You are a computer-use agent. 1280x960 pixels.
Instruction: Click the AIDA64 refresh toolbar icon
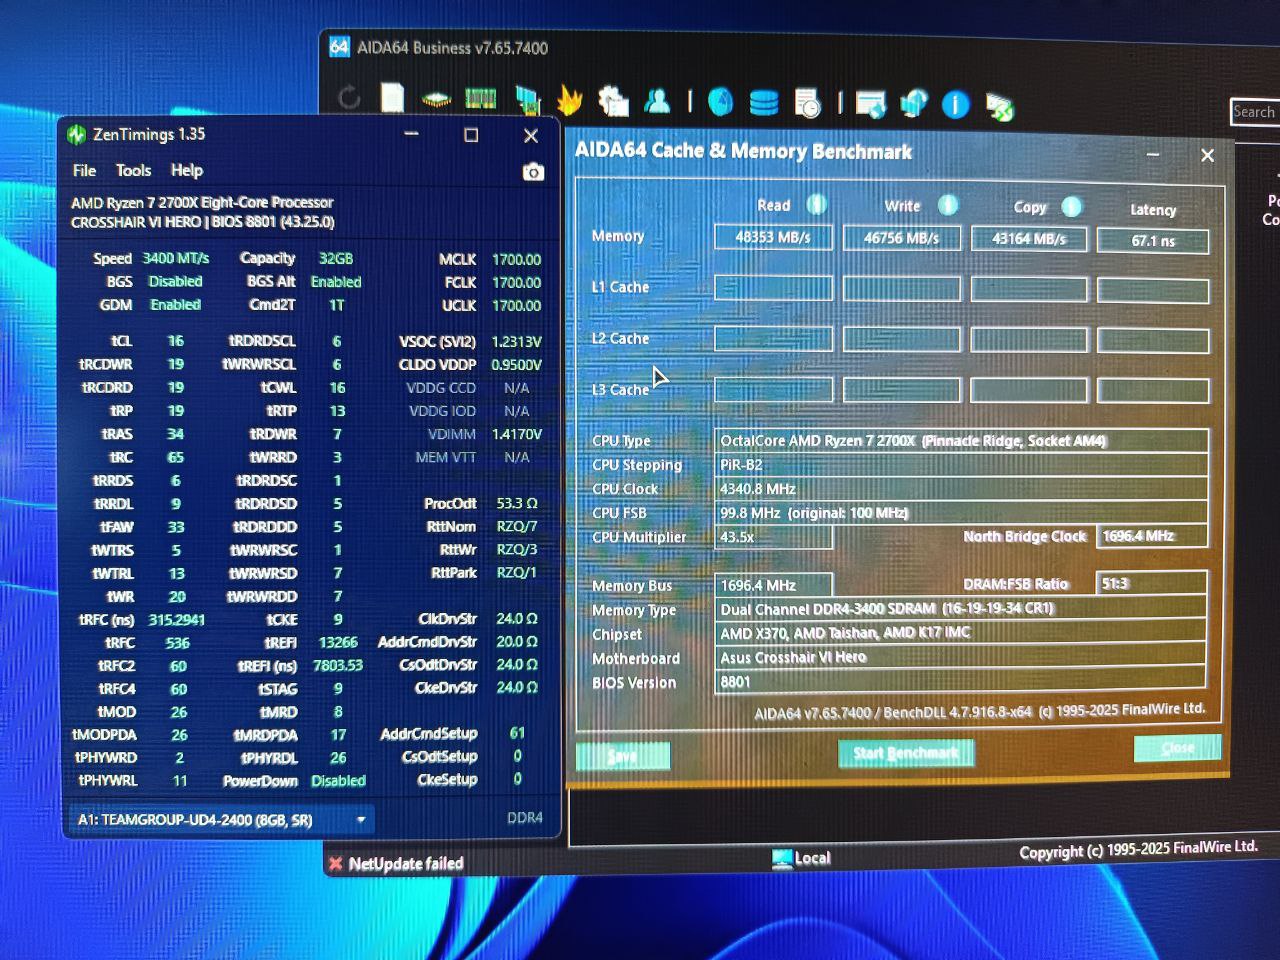(x=349, y=97)
